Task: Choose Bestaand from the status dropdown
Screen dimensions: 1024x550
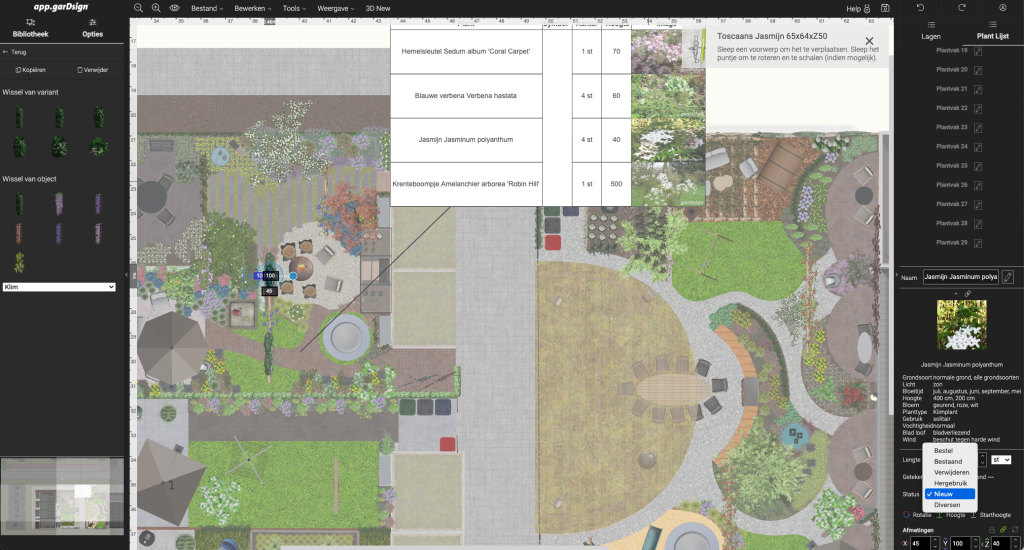Action: [x=948, y=462]
